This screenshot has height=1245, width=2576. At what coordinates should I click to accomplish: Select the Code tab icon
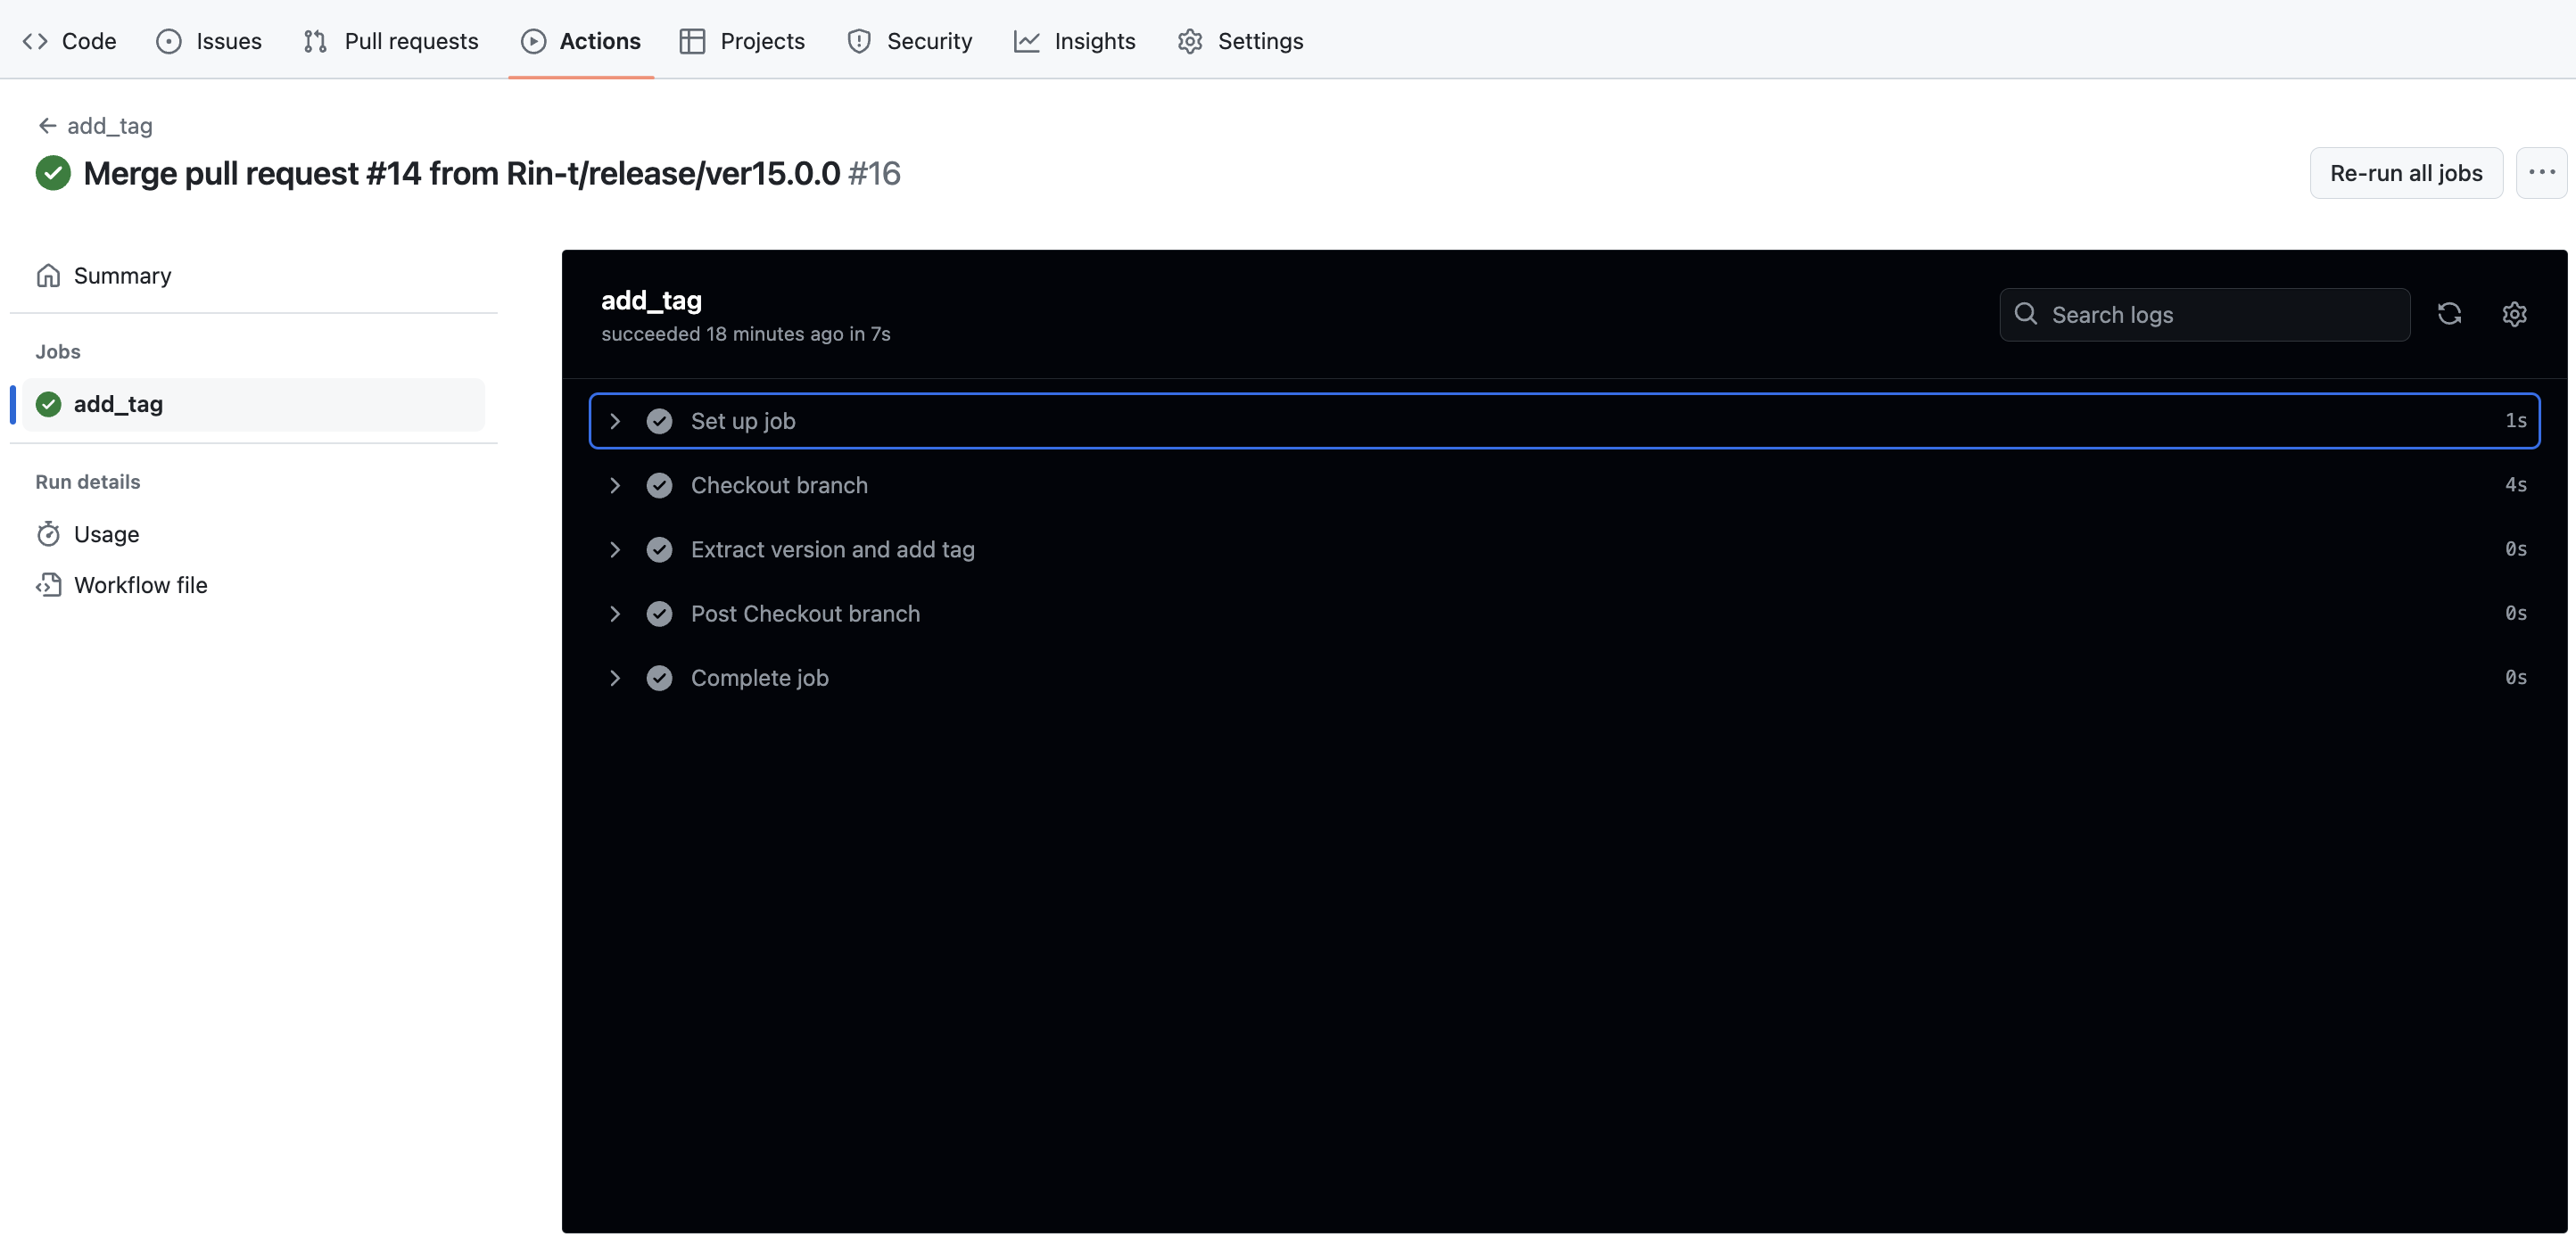[x=35, y=41]
